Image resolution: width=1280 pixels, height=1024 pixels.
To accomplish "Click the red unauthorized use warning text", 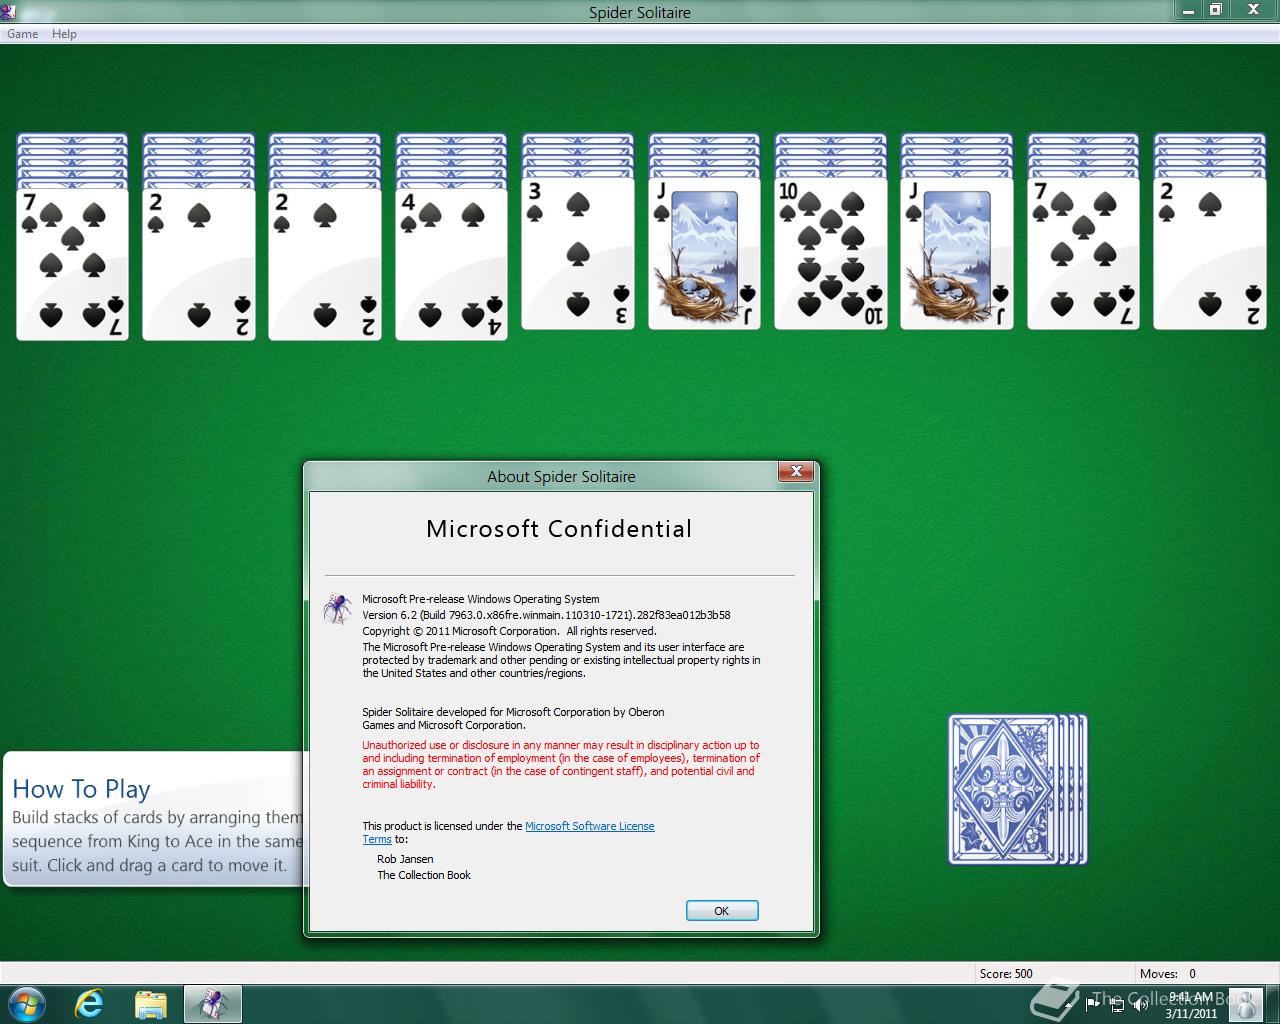I will coord(561,765).
